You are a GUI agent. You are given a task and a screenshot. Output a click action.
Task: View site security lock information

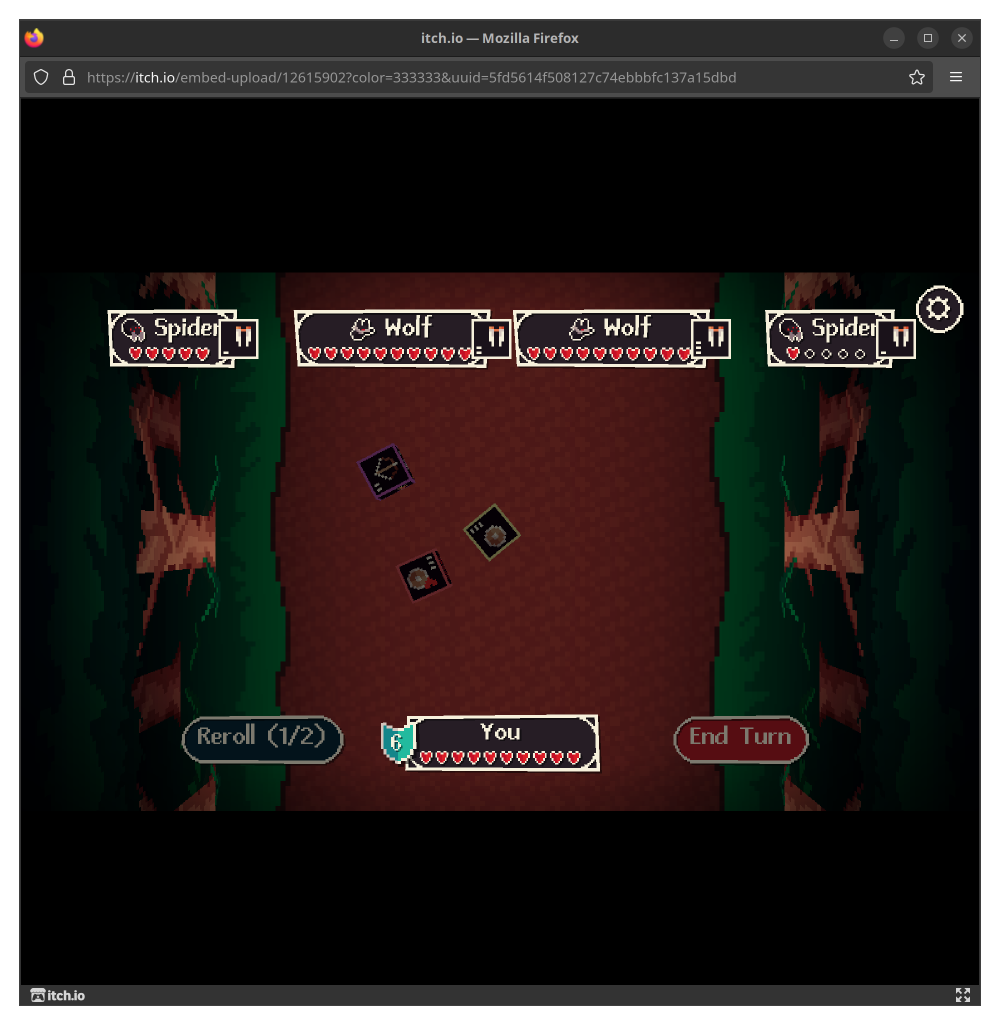pos(69,77)
